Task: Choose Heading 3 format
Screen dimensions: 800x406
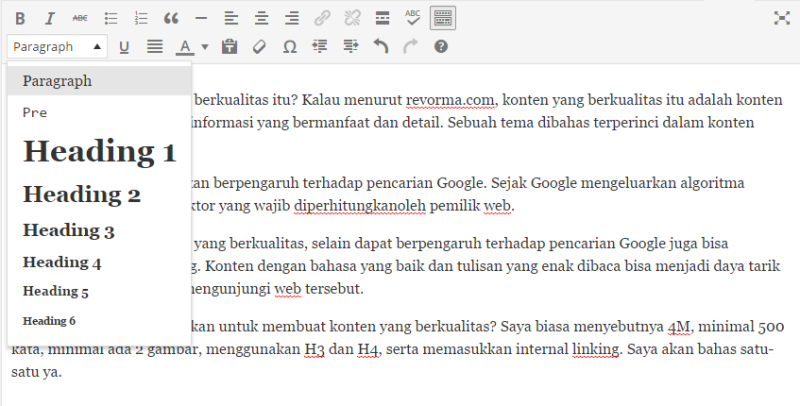Action: tap(99, 231)
